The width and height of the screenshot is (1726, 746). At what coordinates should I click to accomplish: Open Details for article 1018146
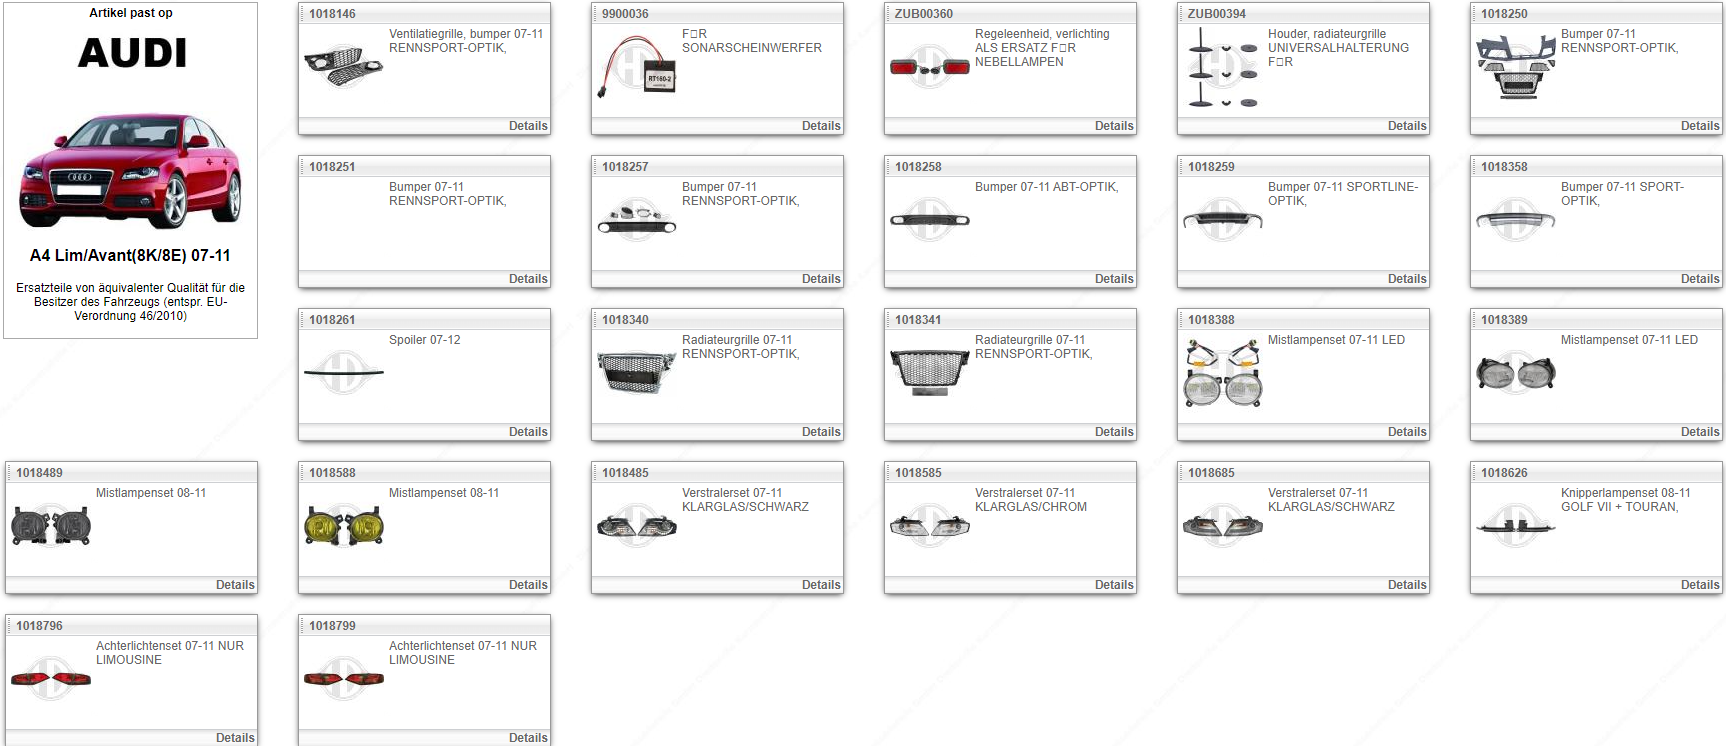click(527, 126)
